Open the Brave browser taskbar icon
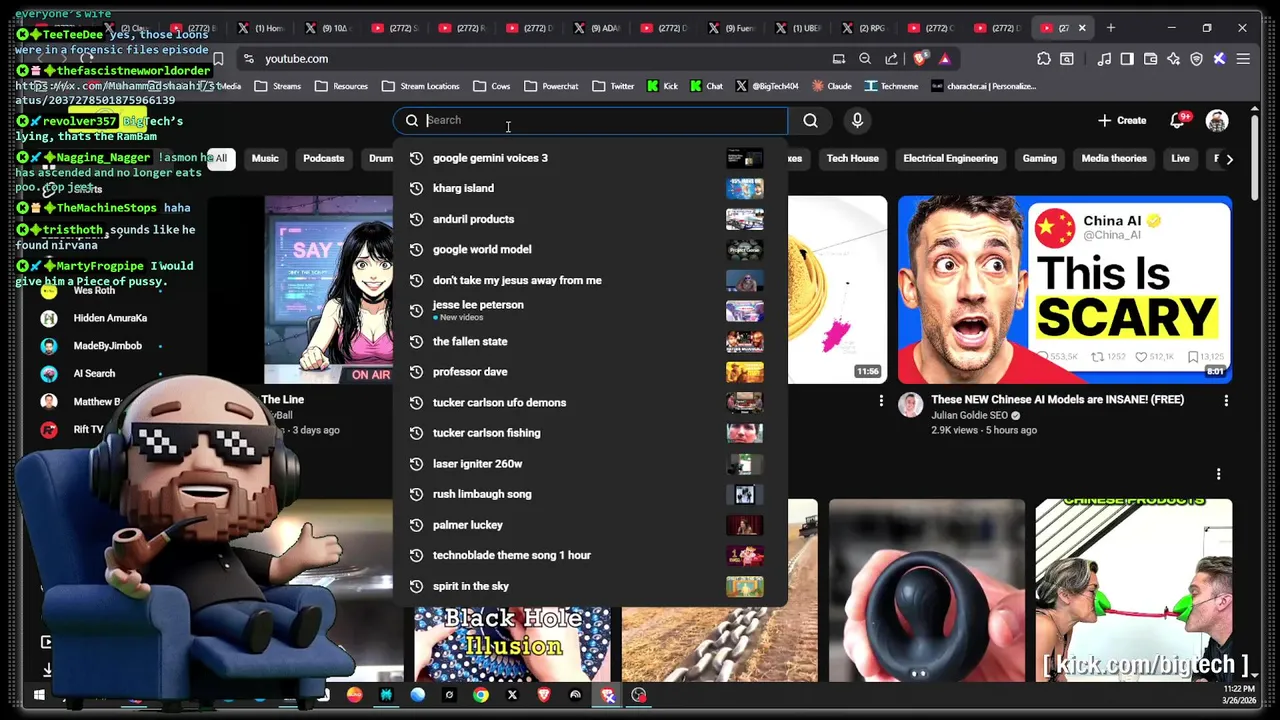 [x=544, y=695]
